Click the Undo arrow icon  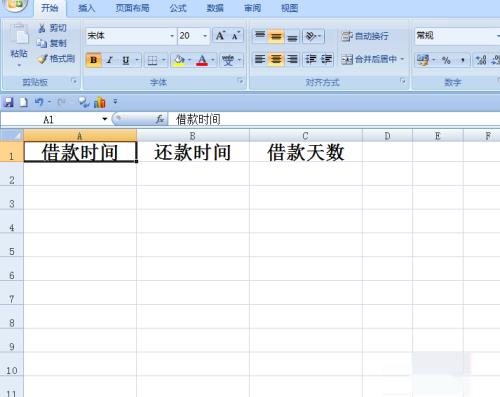39,102
